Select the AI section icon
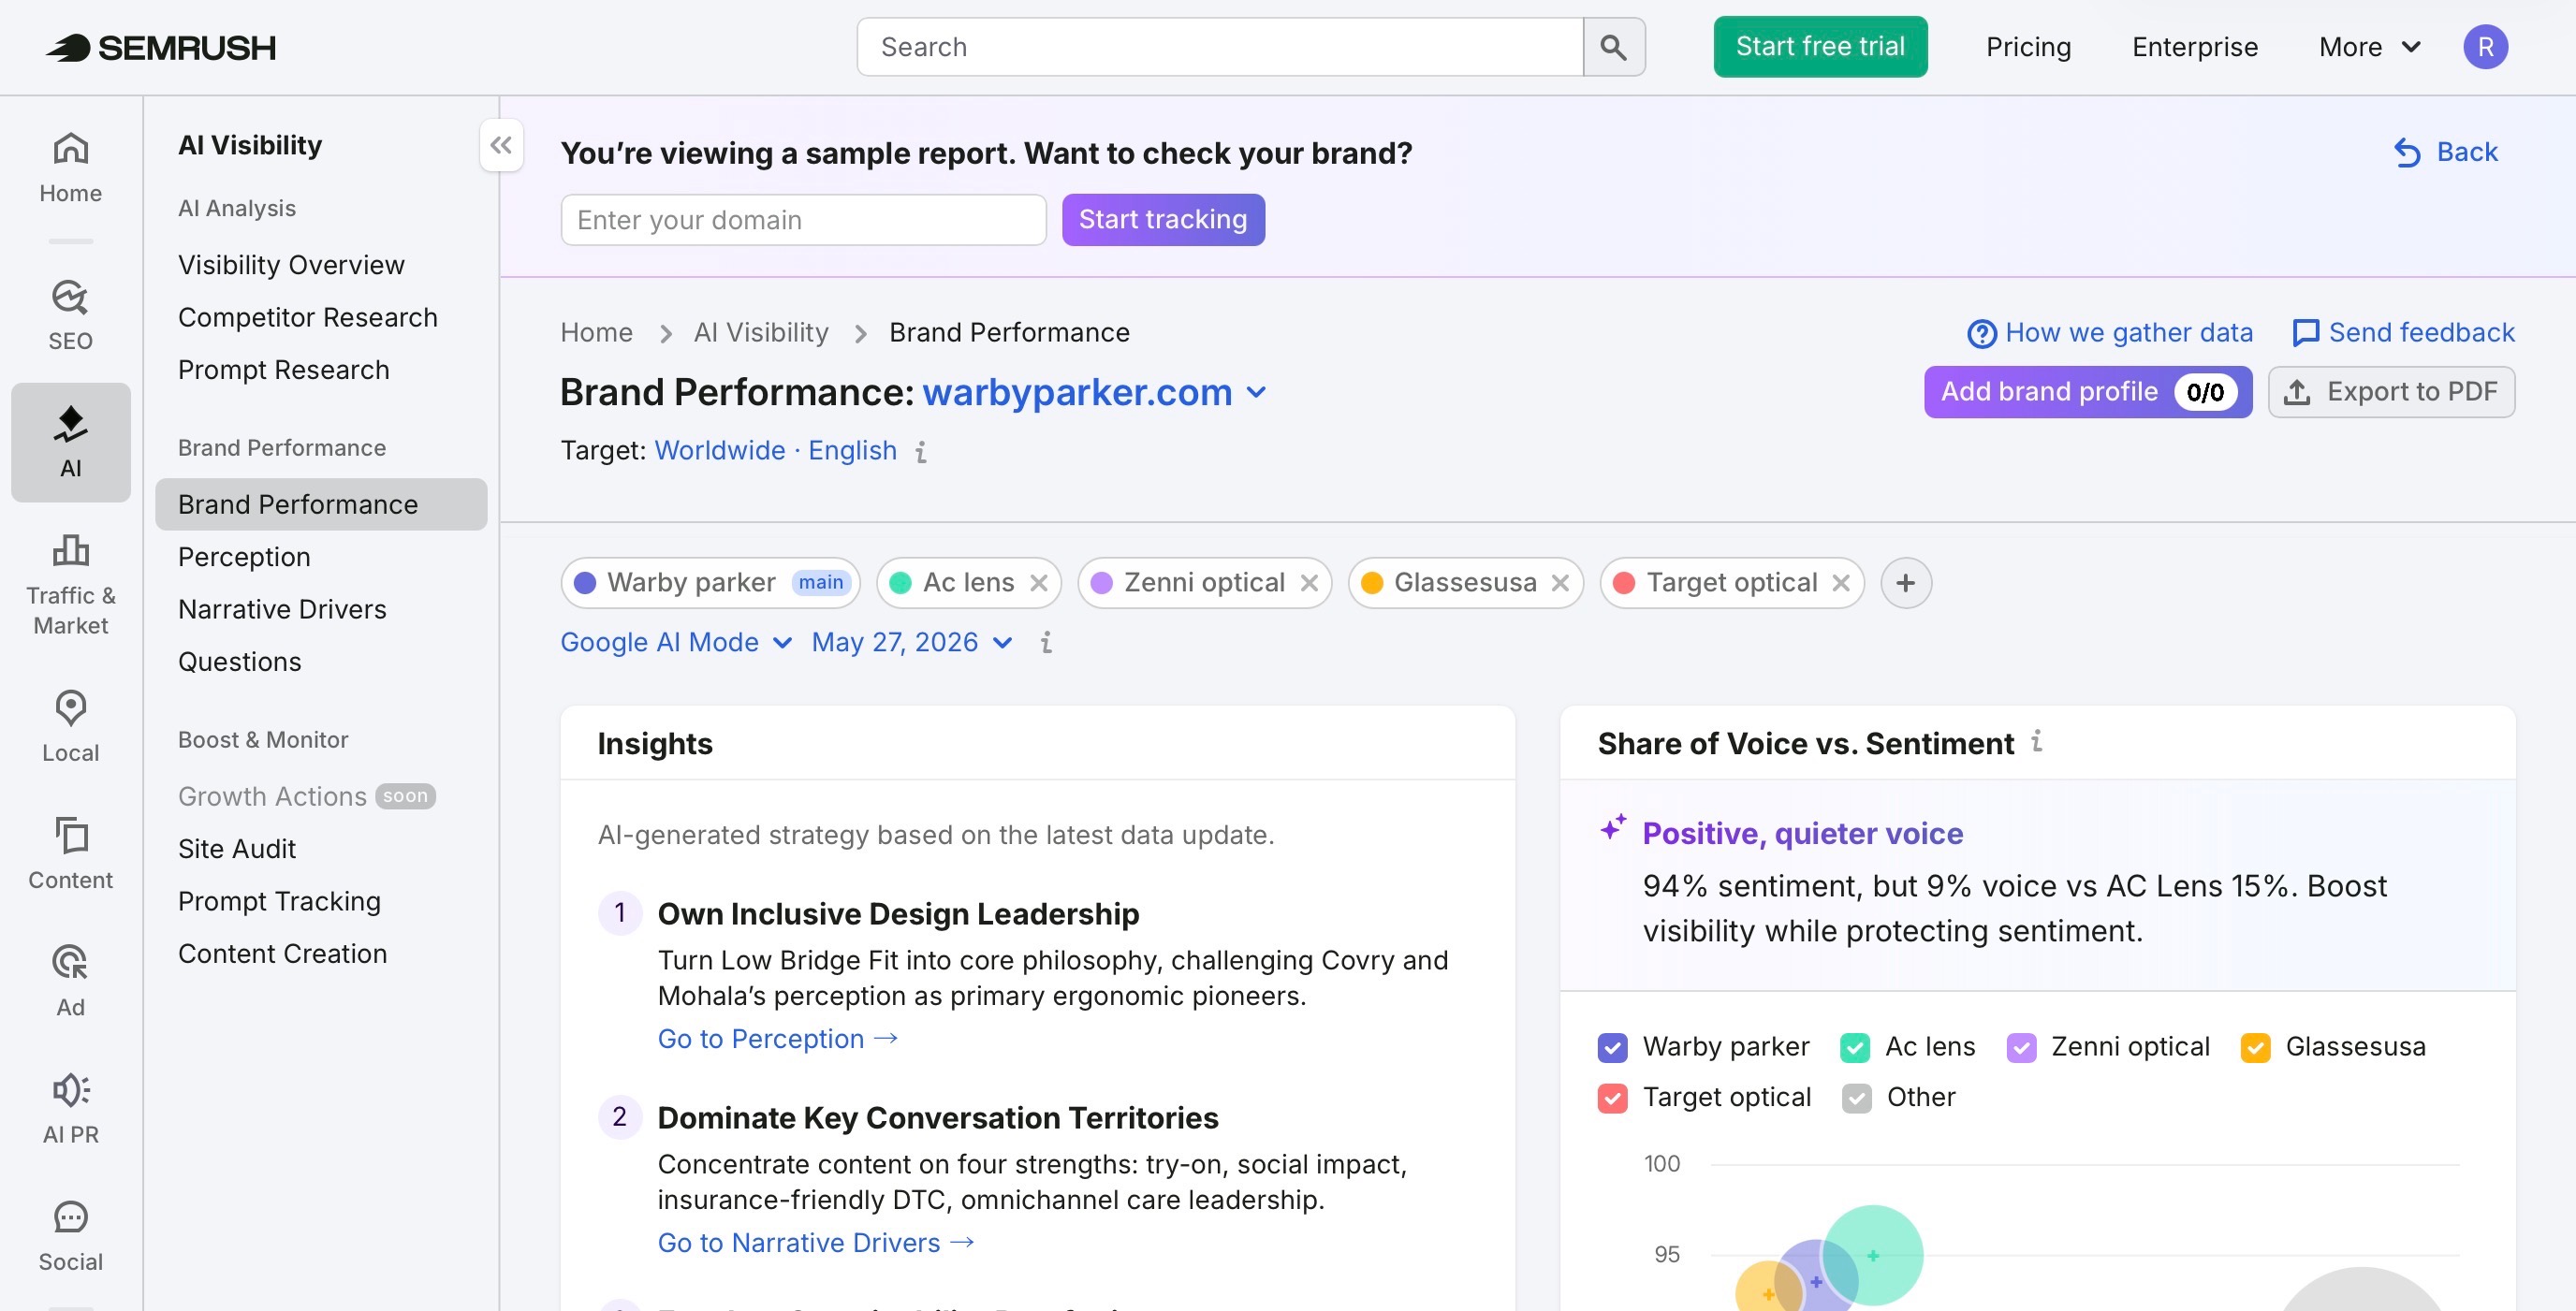 (70, 442)
